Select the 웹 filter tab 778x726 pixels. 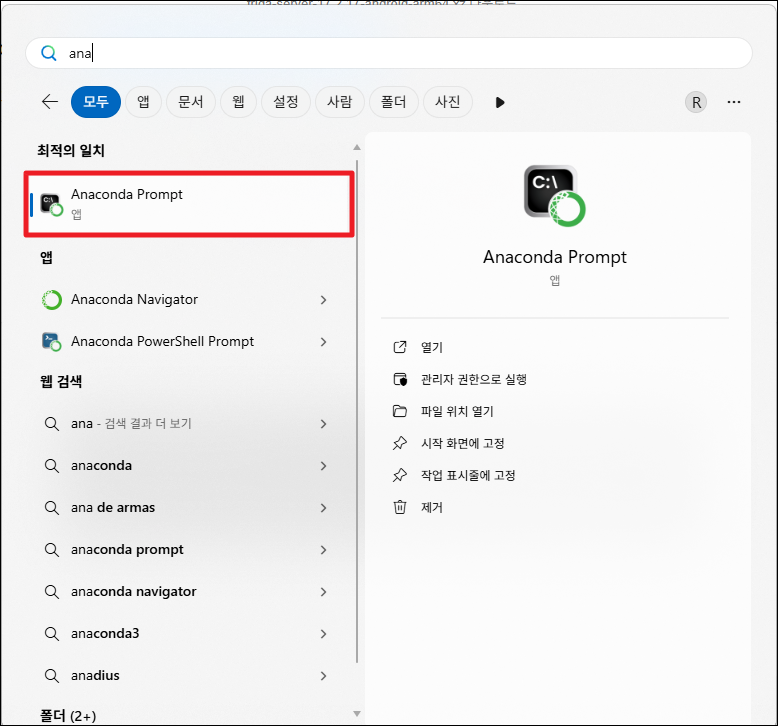click(238, 102)
